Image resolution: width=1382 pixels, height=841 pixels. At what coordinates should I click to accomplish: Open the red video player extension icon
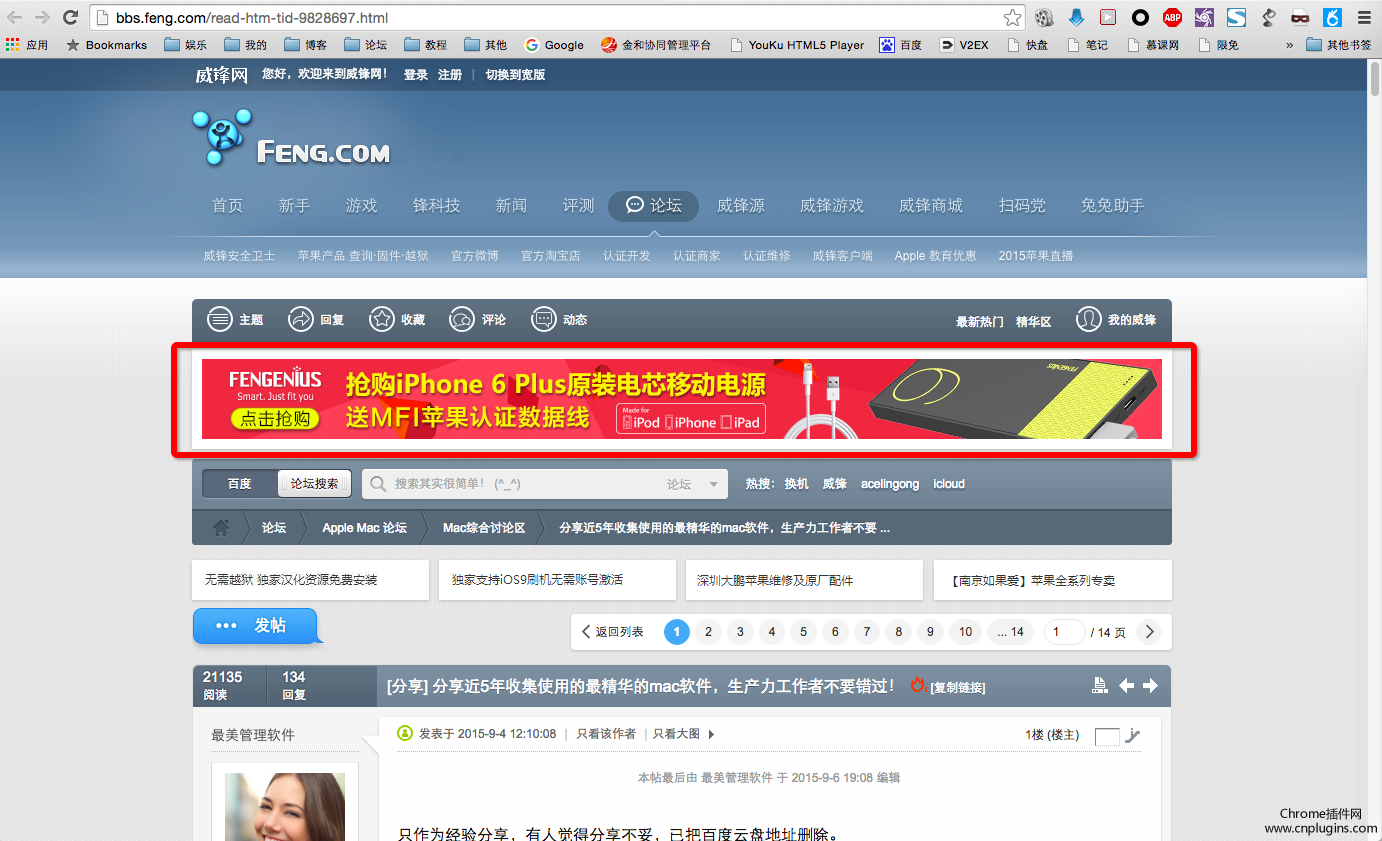(x=1108, y=17)
